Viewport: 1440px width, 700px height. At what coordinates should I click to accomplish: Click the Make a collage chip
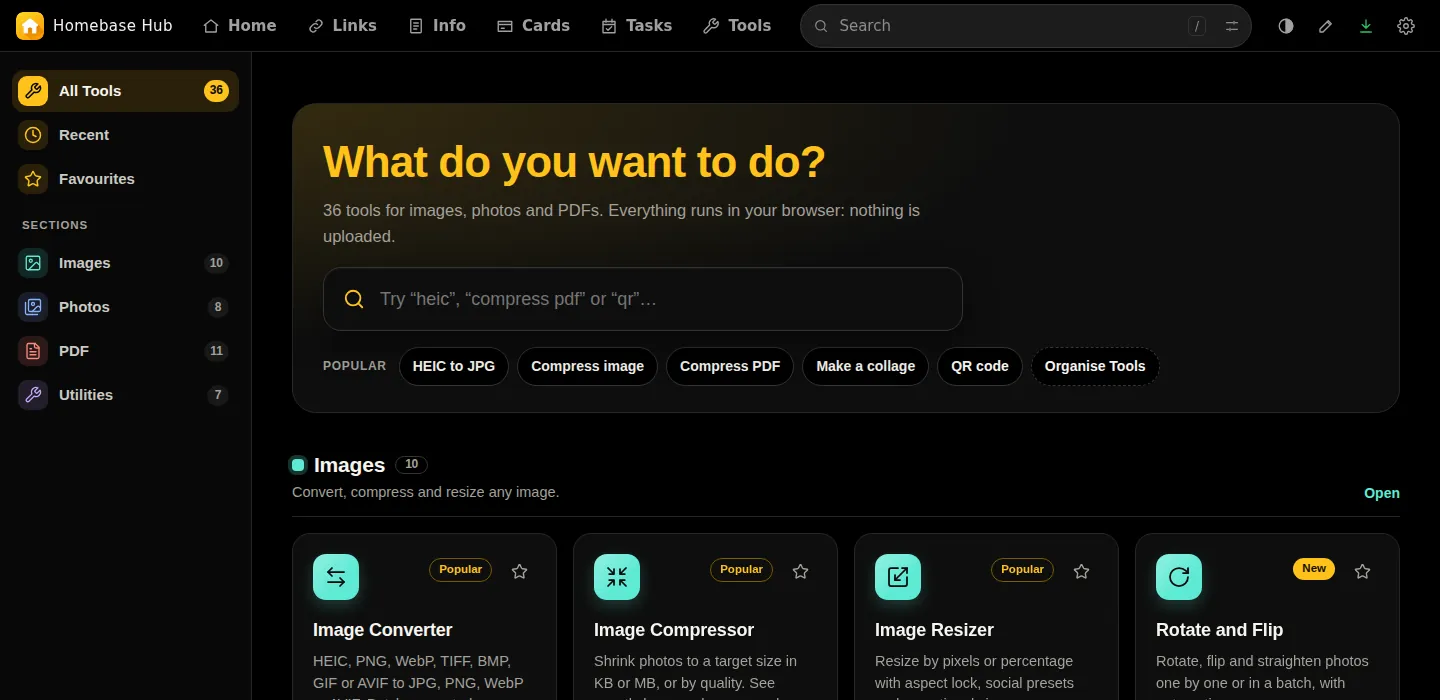866,366
